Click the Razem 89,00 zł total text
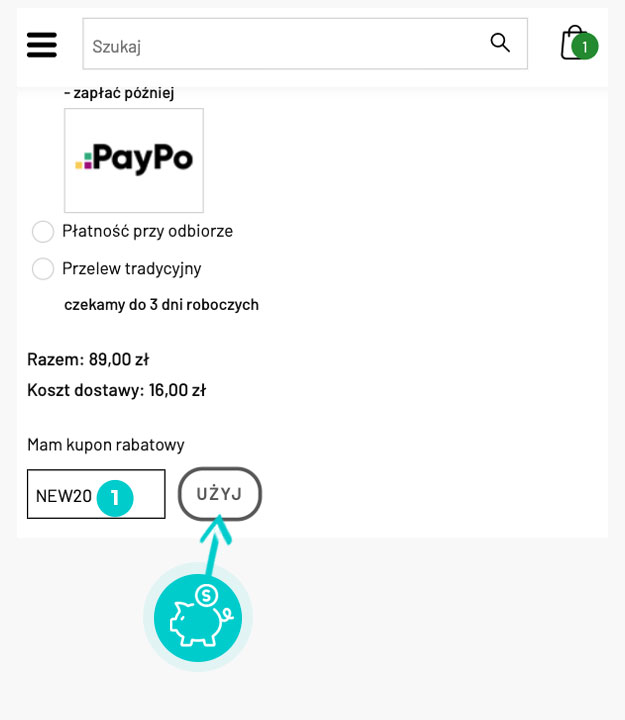Viewport: 625px width, 720px height. tap(88, 359)
